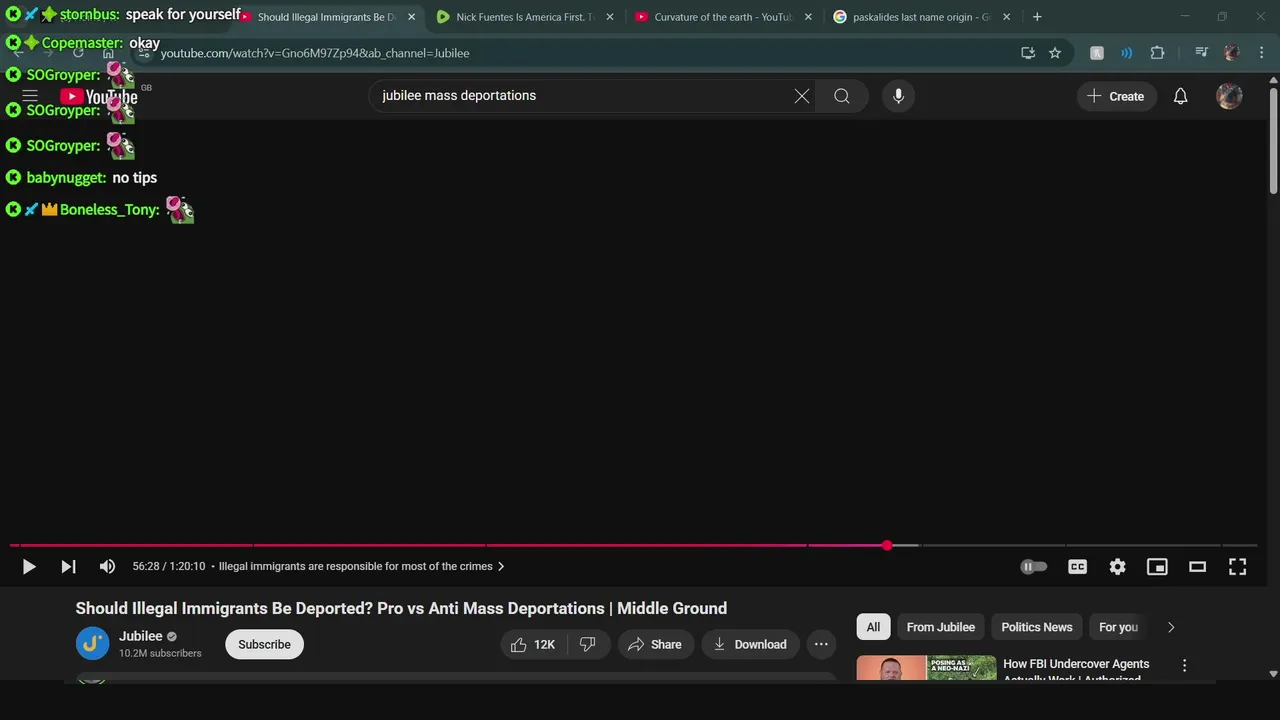Click the YouTube search magnifier button

[842, 96]
